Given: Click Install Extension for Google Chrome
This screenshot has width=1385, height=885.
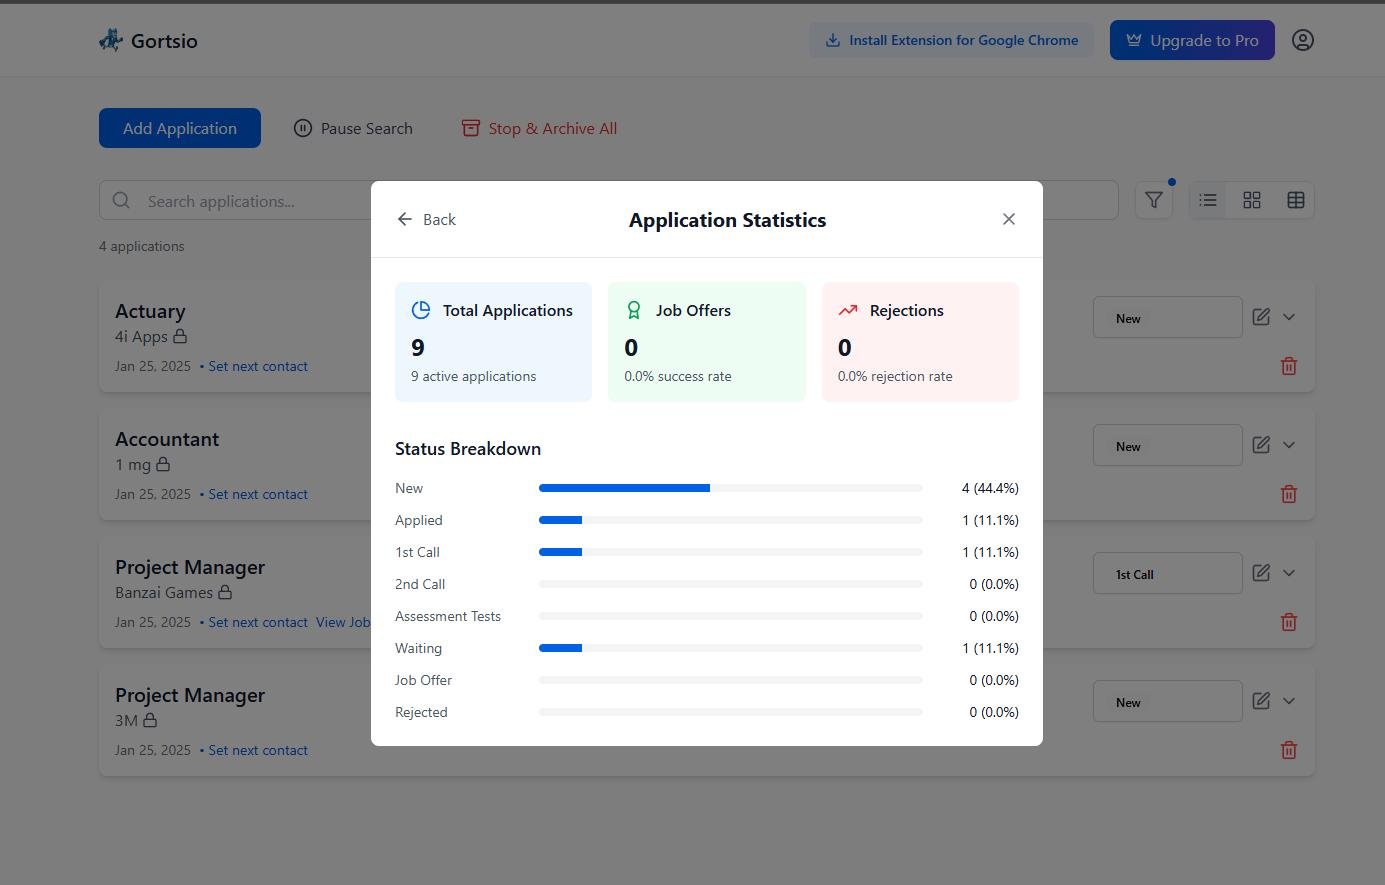Looking at the screenshot, I should point(950,40).
